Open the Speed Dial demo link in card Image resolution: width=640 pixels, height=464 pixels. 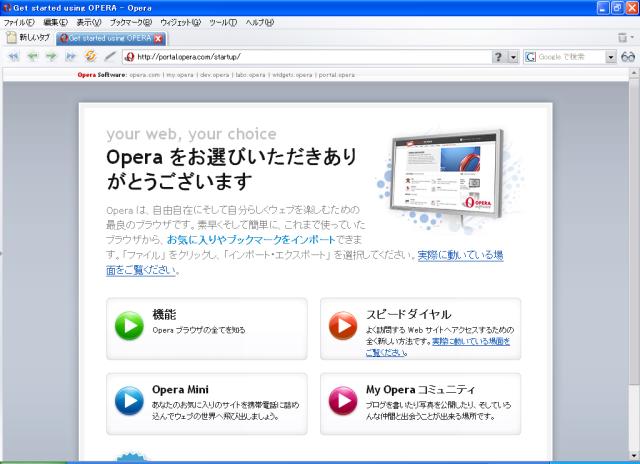[x=438, y=346]
